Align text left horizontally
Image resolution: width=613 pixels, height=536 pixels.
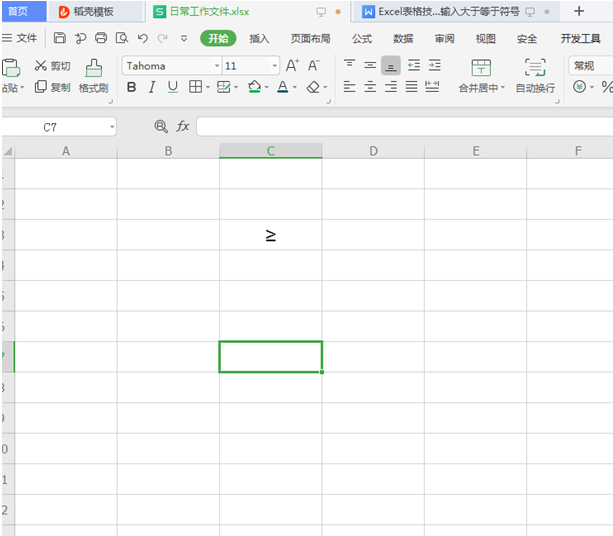pyautogui.click(x=350, y=86)
